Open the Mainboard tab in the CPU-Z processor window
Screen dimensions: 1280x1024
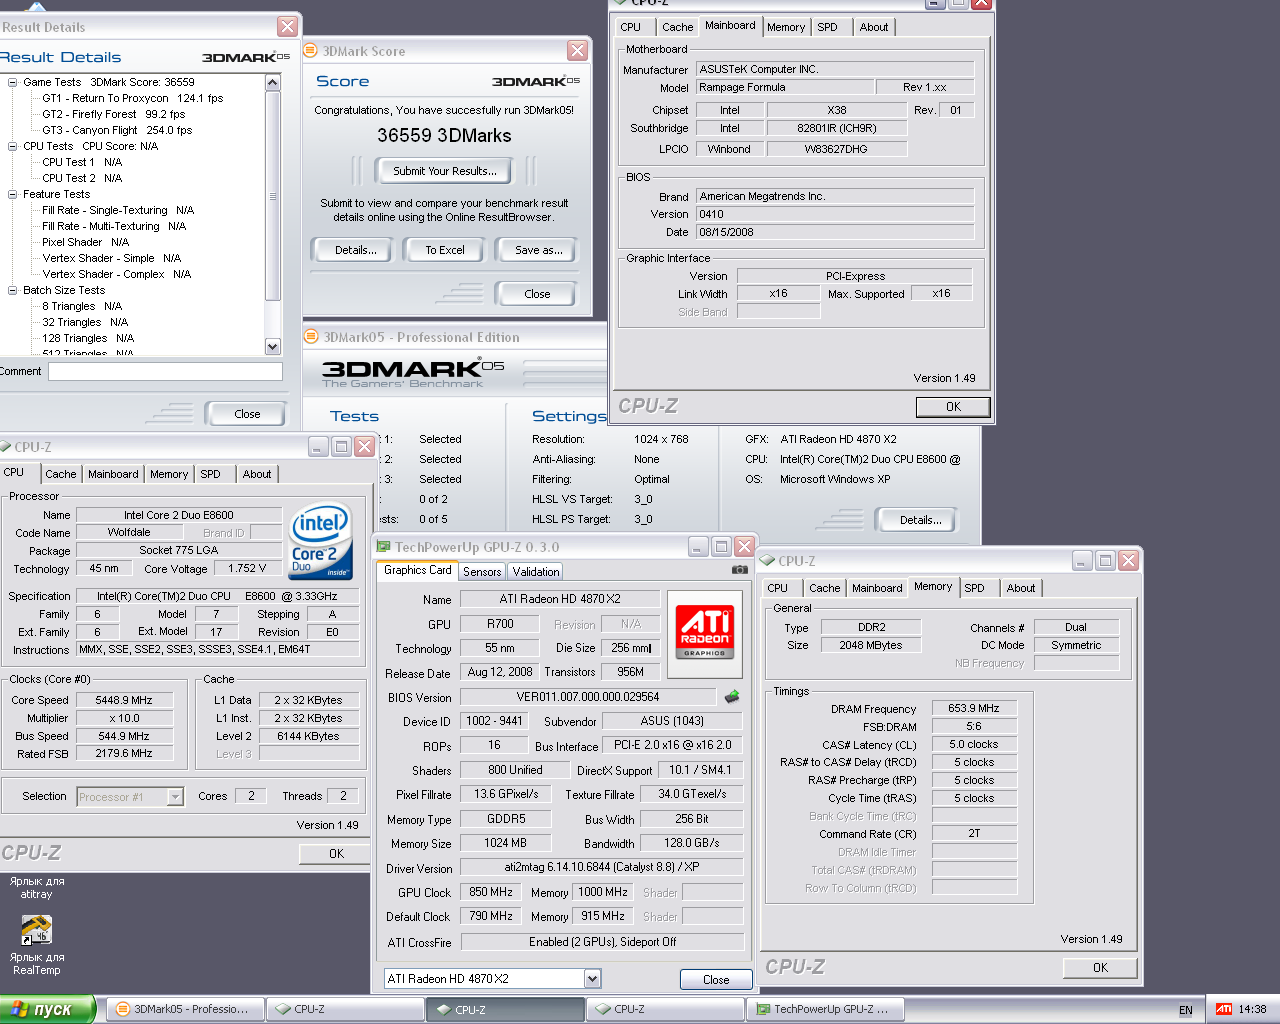pyautogui.click(x=113, y=474)
